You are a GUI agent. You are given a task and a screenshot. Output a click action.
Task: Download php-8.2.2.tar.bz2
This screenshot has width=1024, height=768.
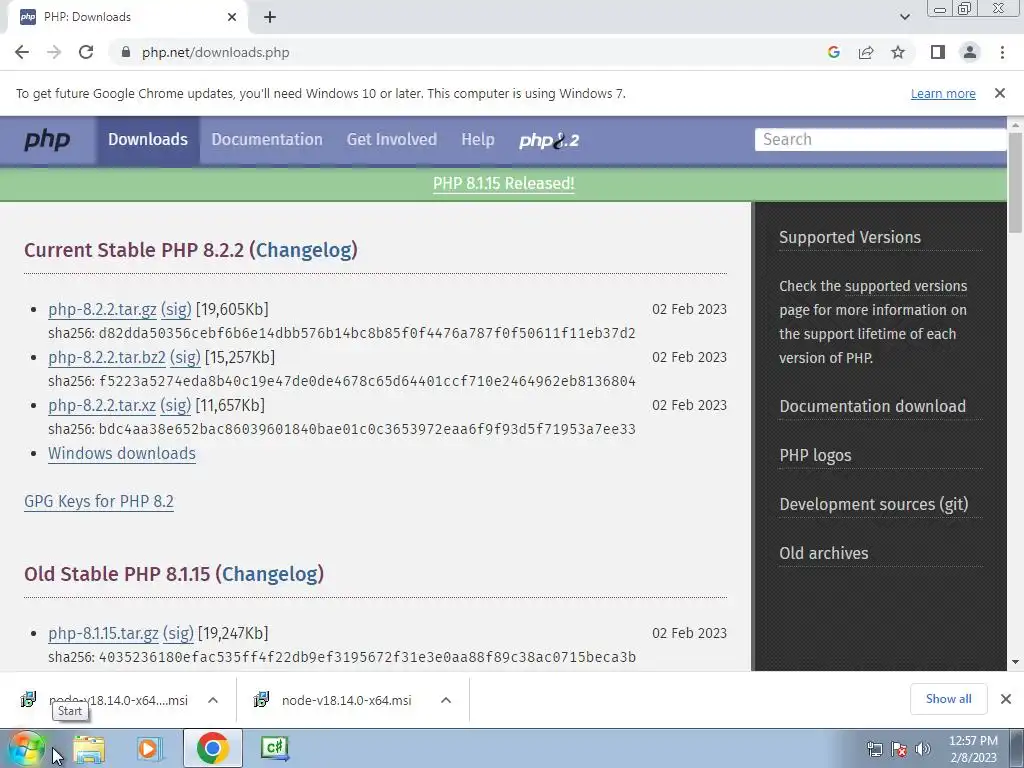click(107, 358)
